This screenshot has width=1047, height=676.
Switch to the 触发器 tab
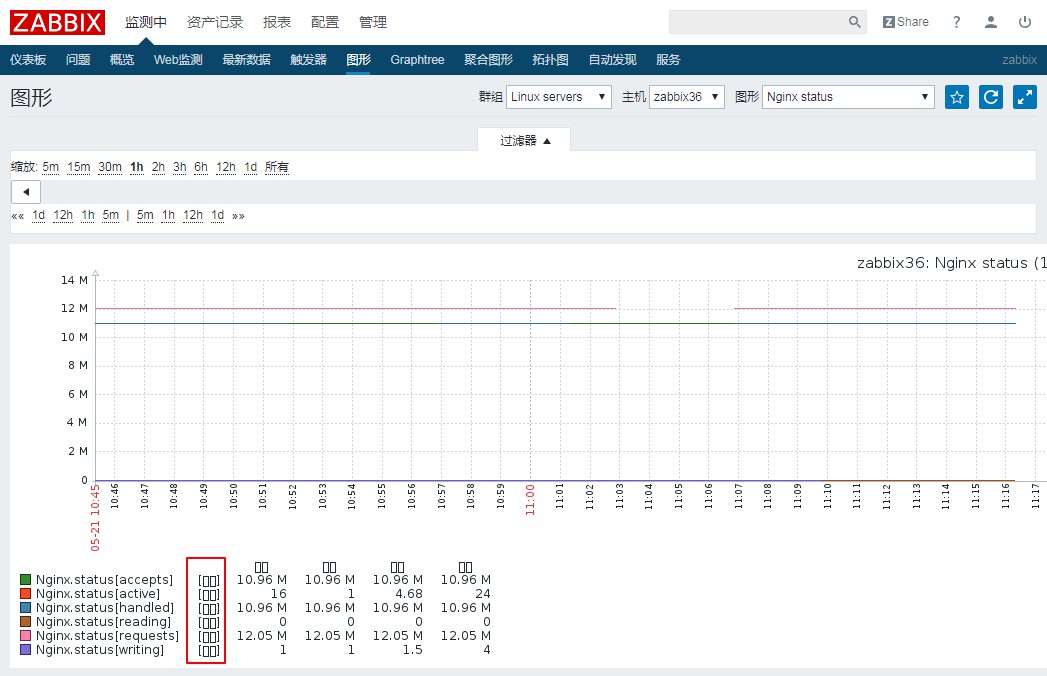(x=308, y=60)
